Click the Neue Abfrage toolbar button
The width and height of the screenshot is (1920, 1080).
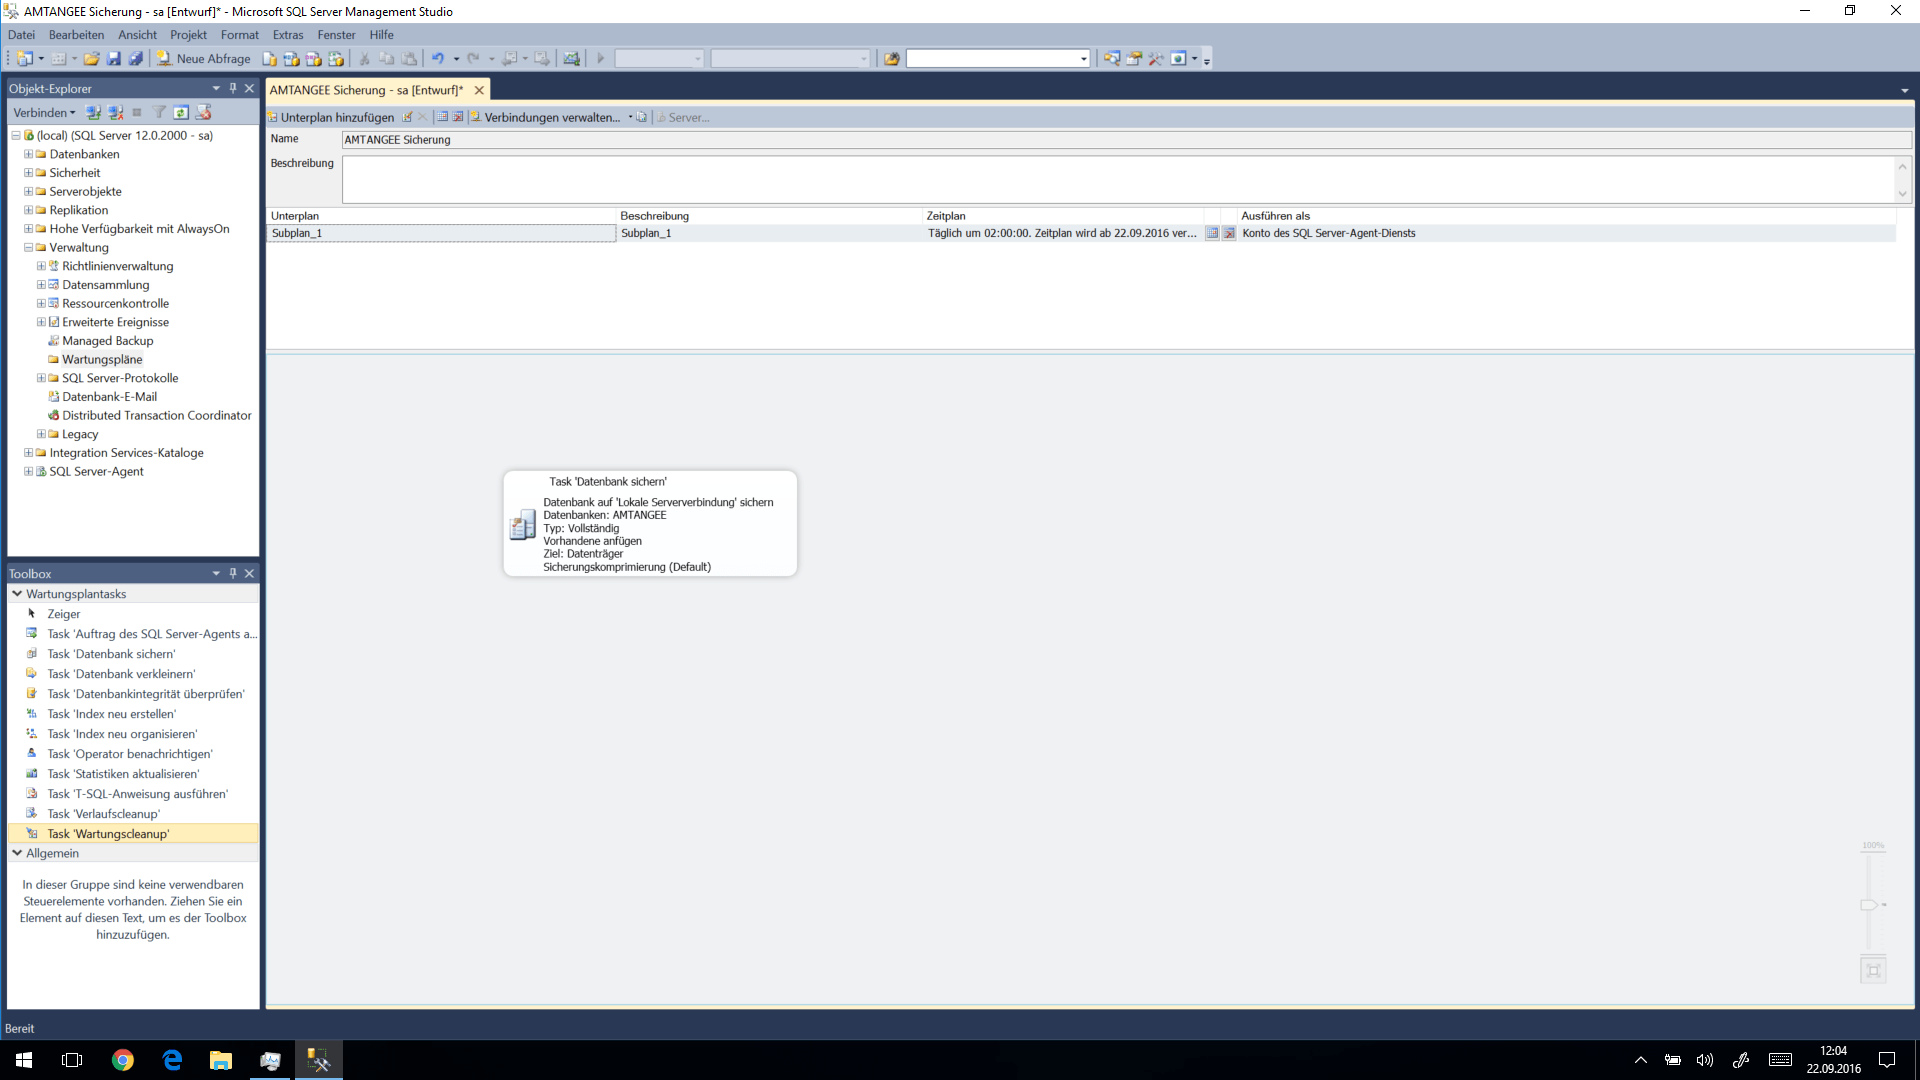[x=204, y=59]
